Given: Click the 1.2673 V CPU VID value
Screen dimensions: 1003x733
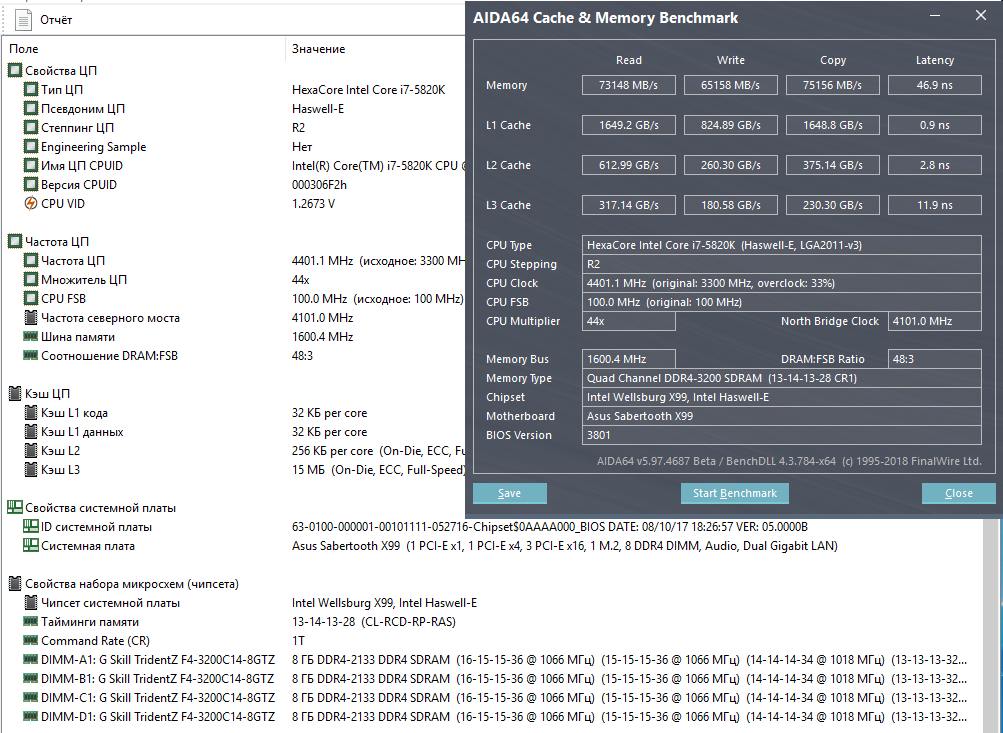Looking at the screenshot, I should coord(313,203).
